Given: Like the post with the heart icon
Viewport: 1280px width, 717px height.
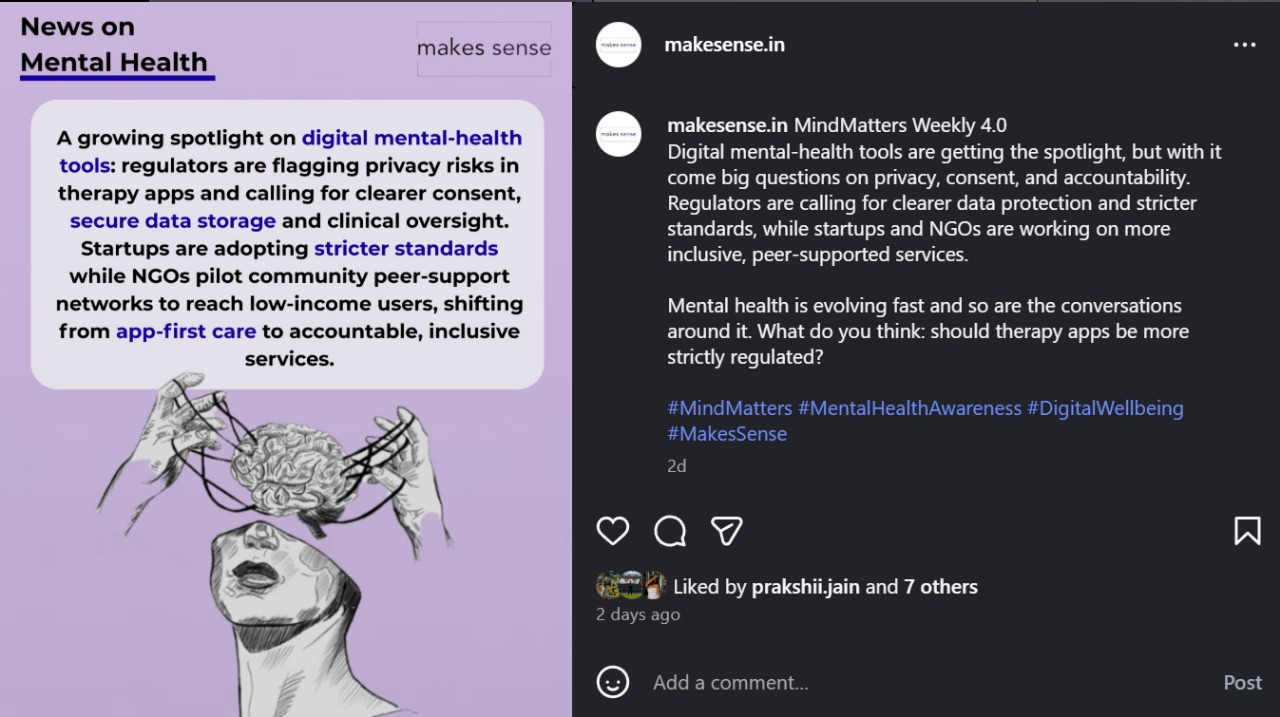Looking at the screenshot, I should point(613,530).
